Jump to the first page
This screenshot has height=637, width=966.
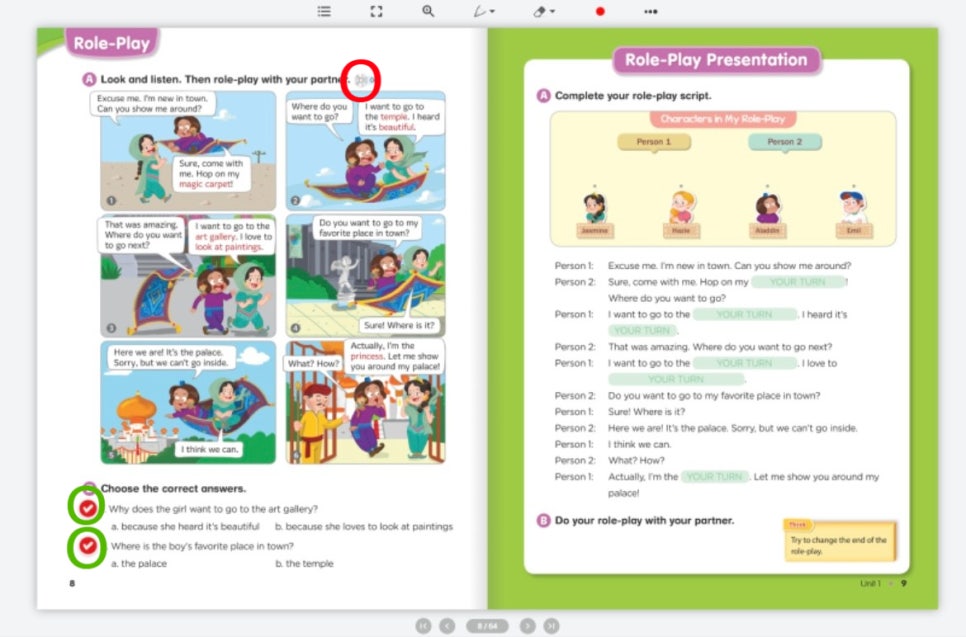(423, 626)
